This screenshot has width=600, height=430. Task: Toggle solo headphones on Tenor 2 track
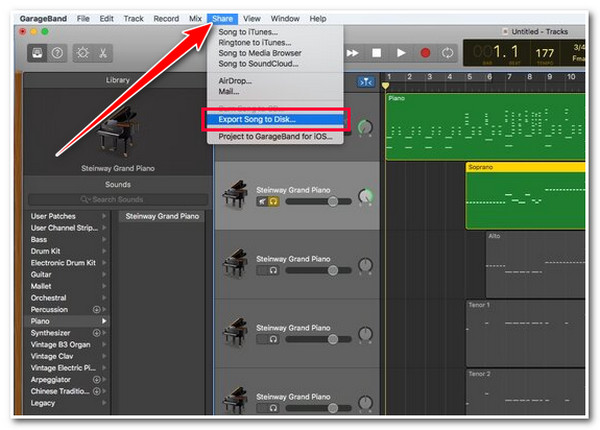pos(273,408)
